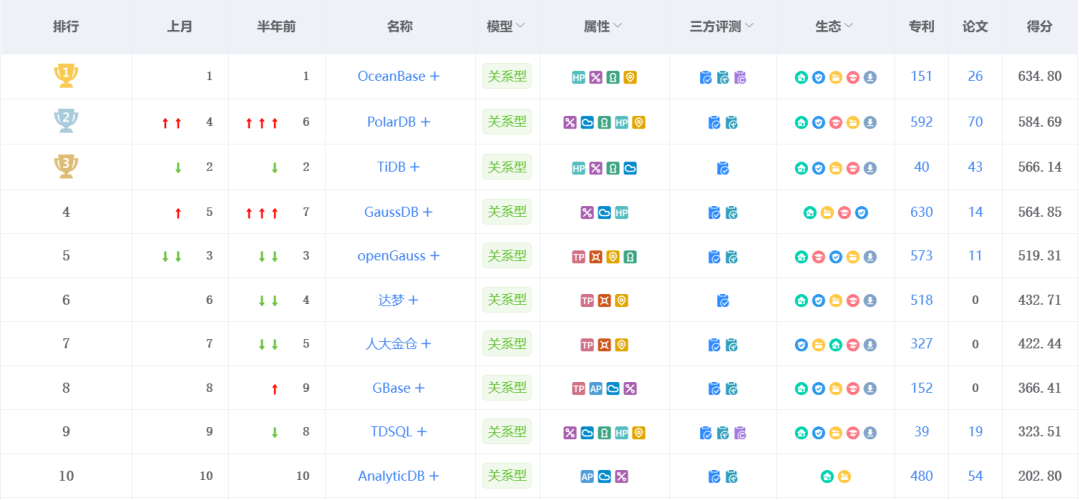The height and width of the screenshot is (500, 1080).
Task: Click AnalyticDB score 202.80
Action: [x=1039, y=477]
